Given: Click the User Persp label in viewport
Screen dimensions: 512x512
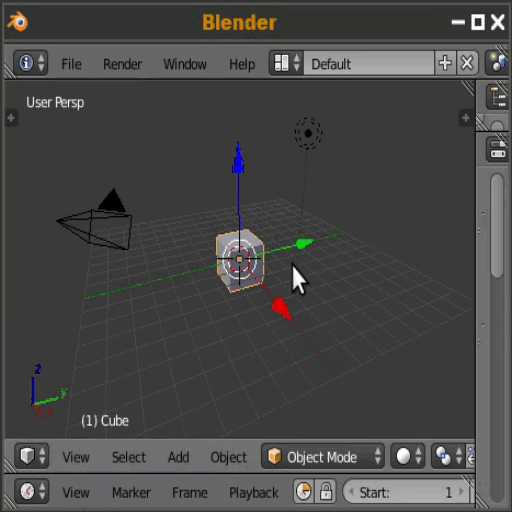Looking at the screenshot, I should 55,103.
